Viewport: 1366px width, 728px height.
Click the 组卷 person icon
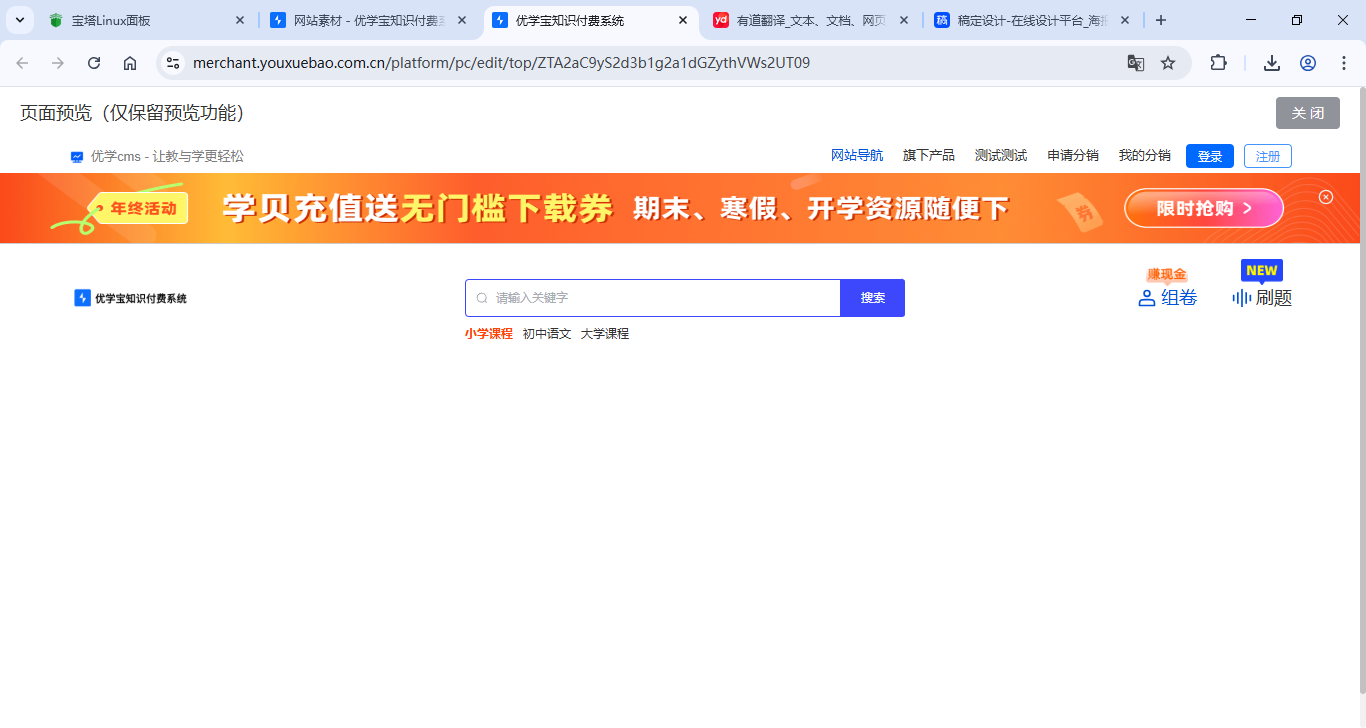point(1147,298)
